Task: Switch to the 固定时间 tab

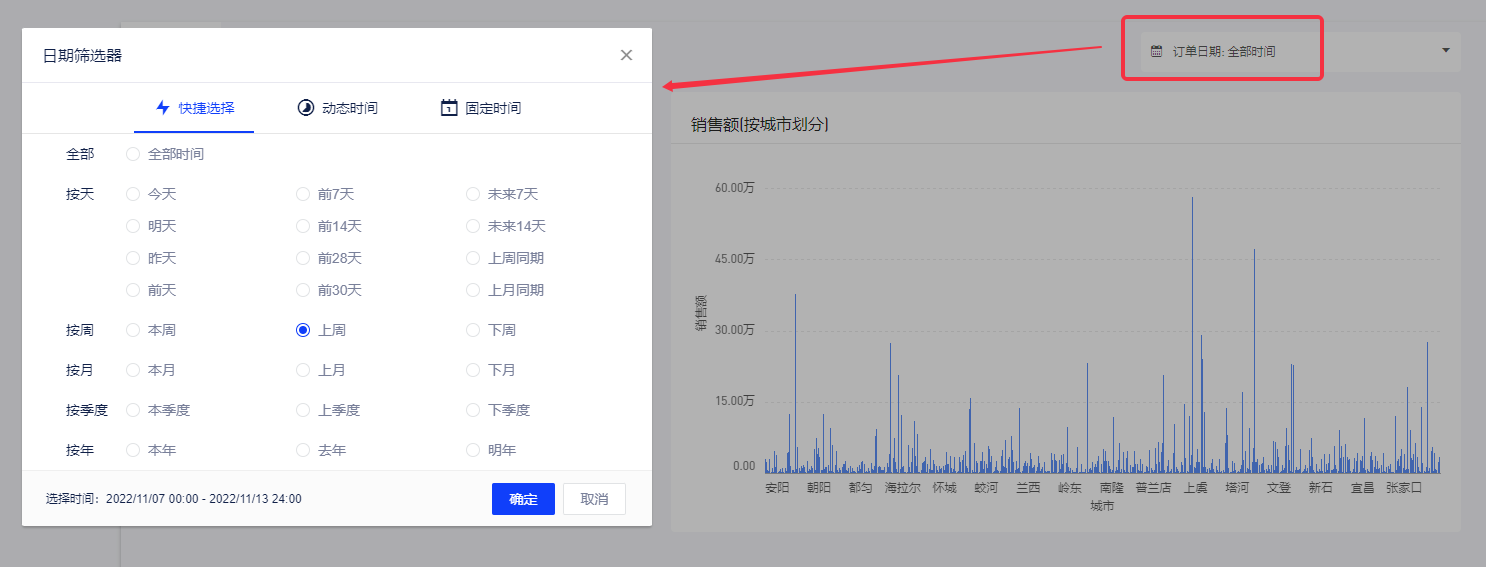Action: click(x=492, y=108)
